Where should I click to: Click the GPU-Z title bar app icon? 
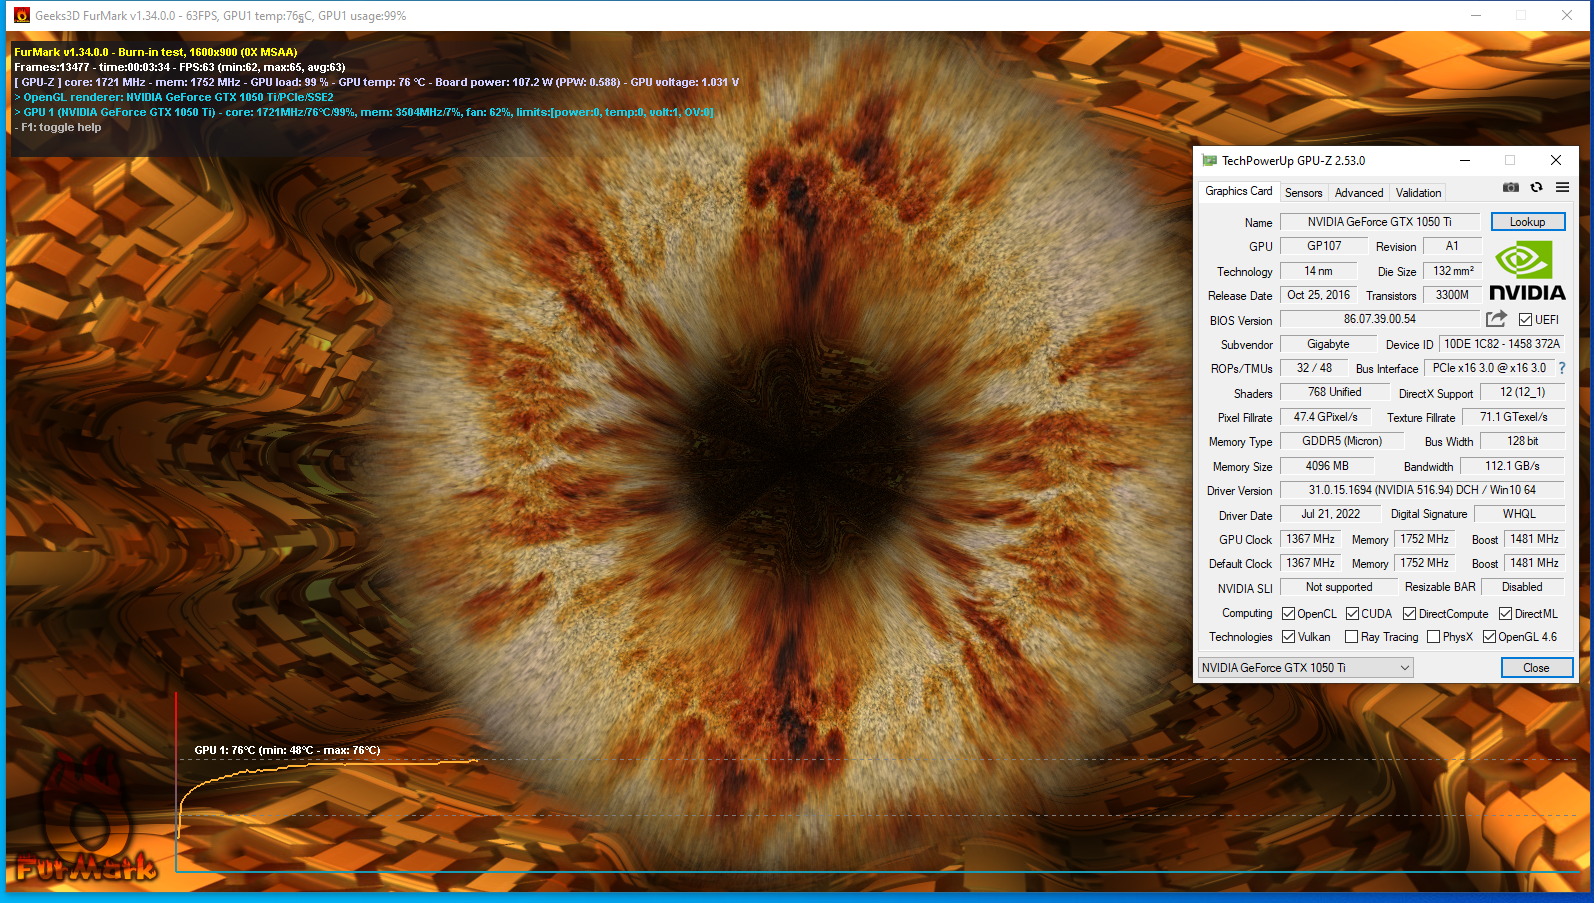[1209, 160]
